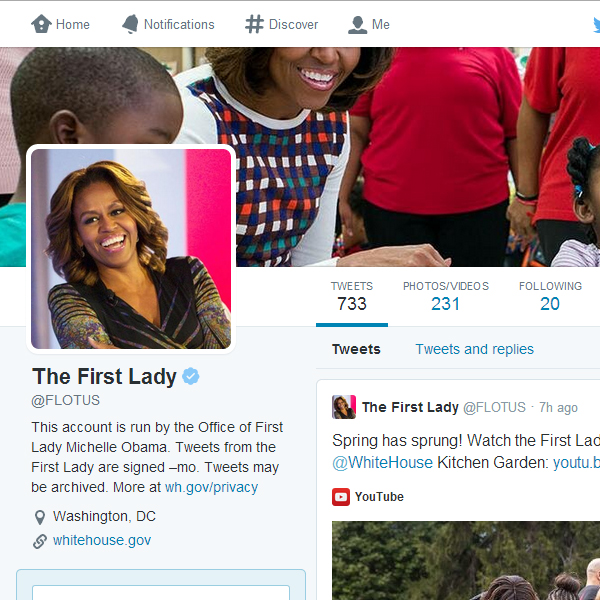Viewport: 600px width, 600px height.
Task: Open Notifications via the bell icon
Action: tap(130, 24)
